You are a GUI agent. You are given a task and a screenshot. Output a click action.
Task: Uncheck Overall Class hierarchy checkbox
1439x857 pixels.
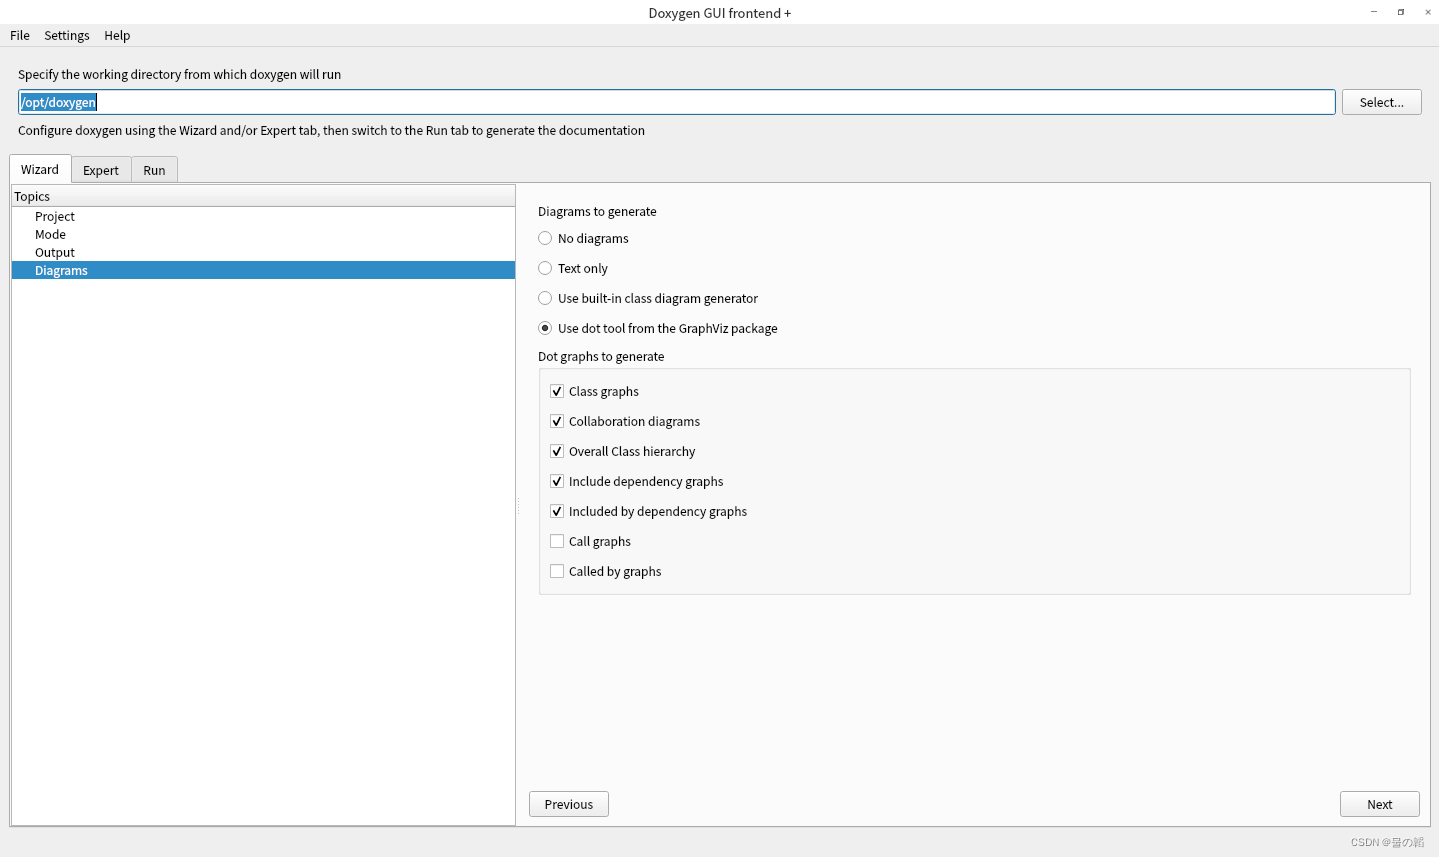coord(557,451)
